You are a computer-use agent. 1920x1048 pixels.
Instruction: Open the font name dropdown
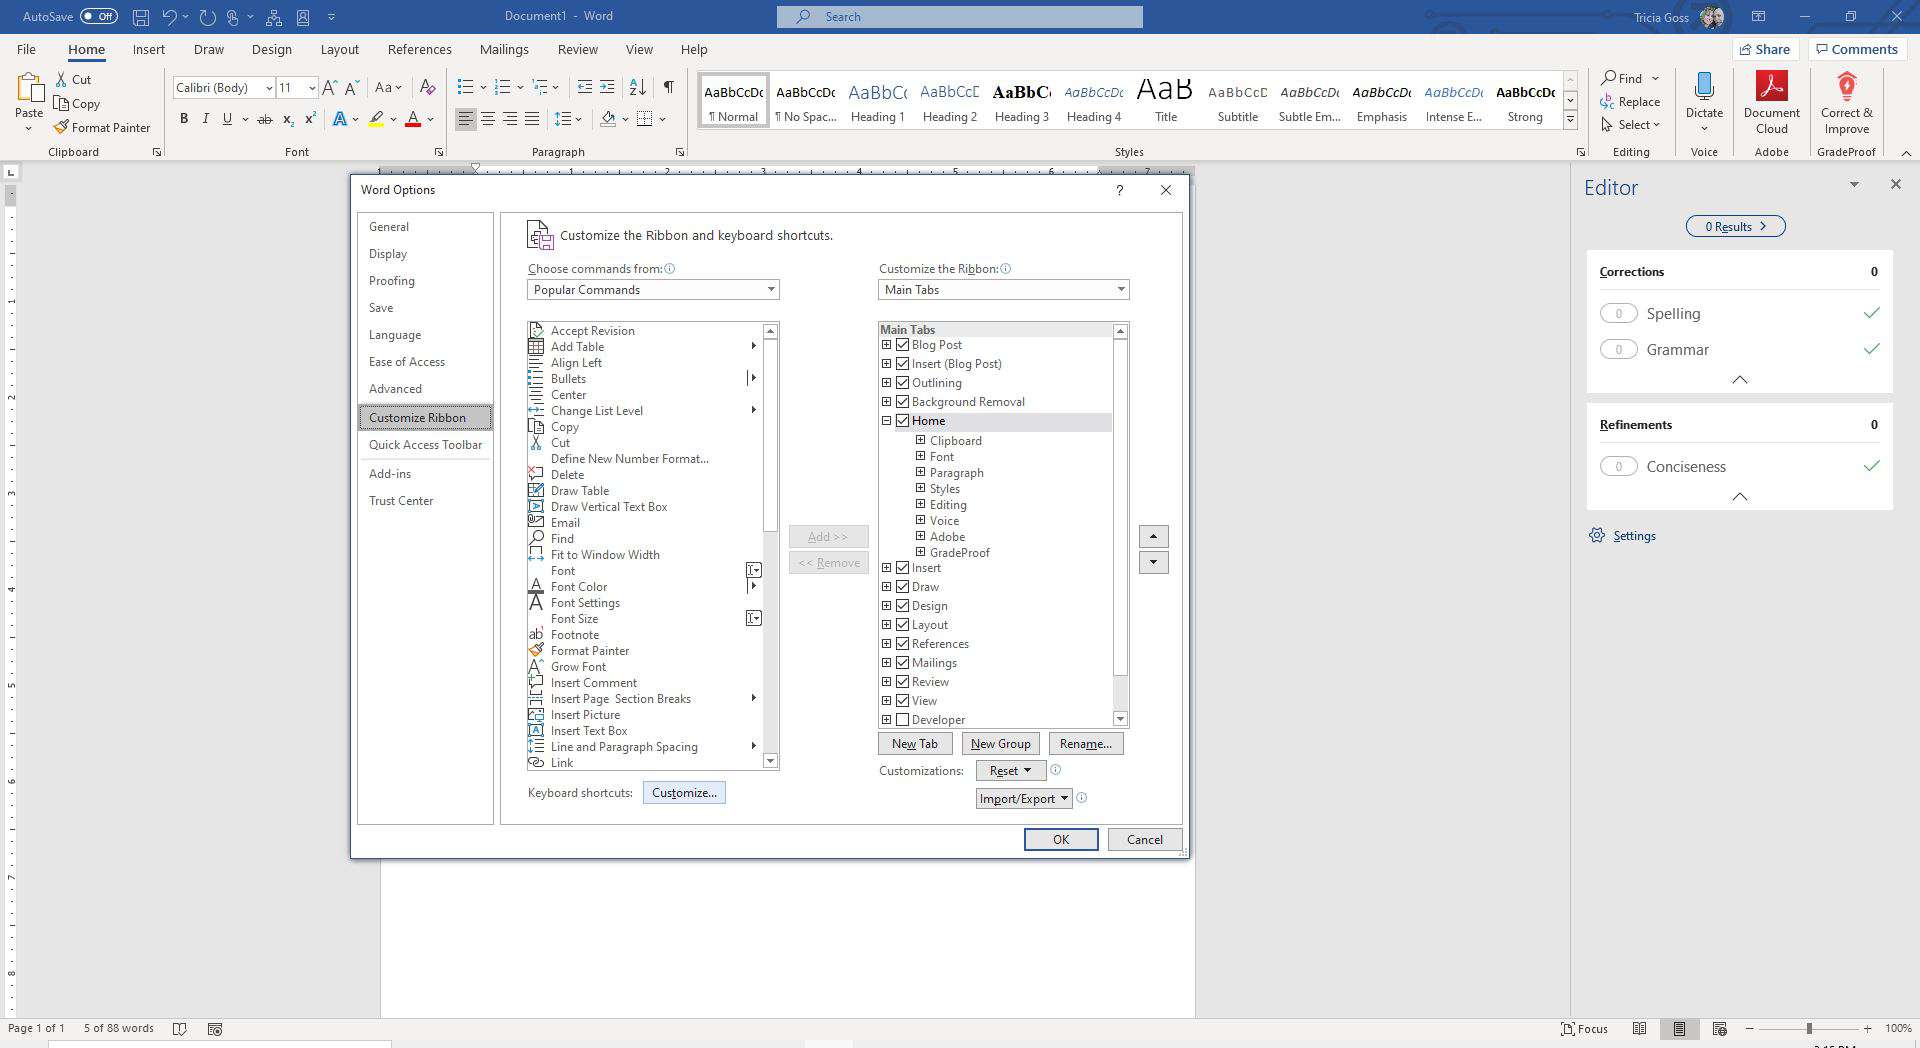pyautogui.click(x=268, y=88)
